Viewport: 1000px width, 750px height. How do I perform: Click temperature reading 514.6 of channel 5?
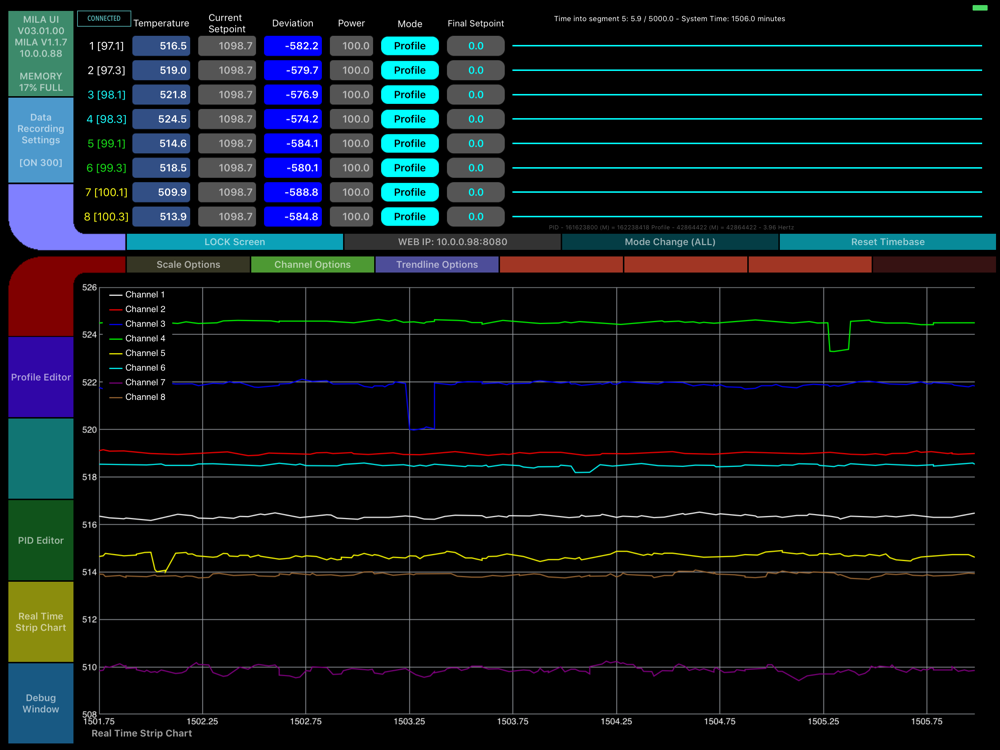(161, 143)
